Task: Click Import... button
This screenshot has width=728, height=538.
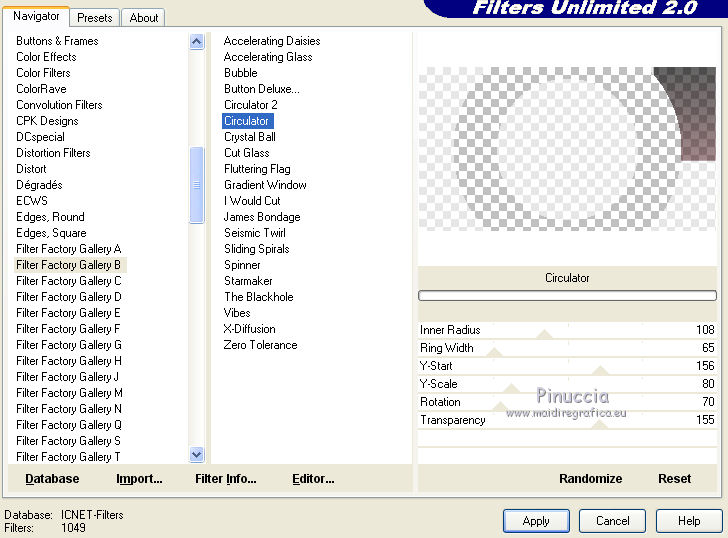Action: (139, 479)
